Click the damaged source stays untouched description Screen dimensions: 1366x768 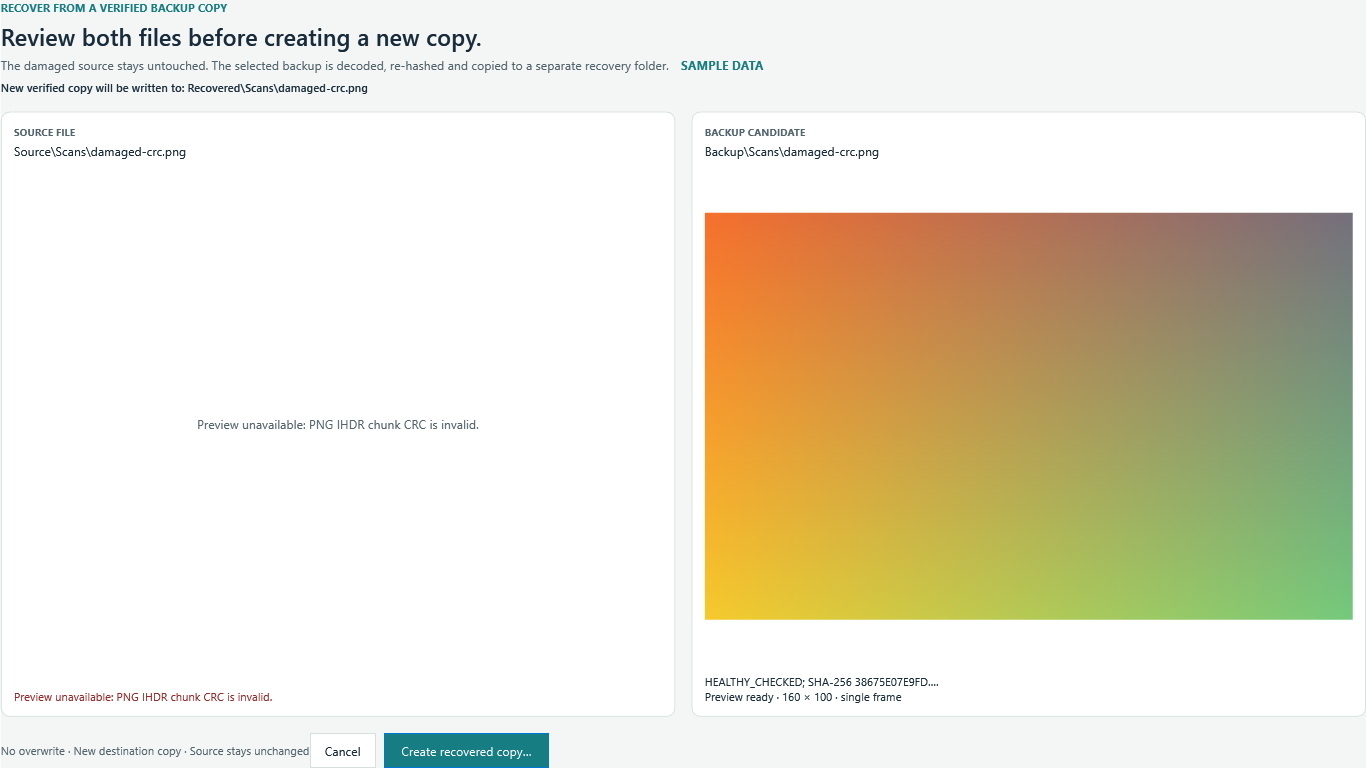335,66
